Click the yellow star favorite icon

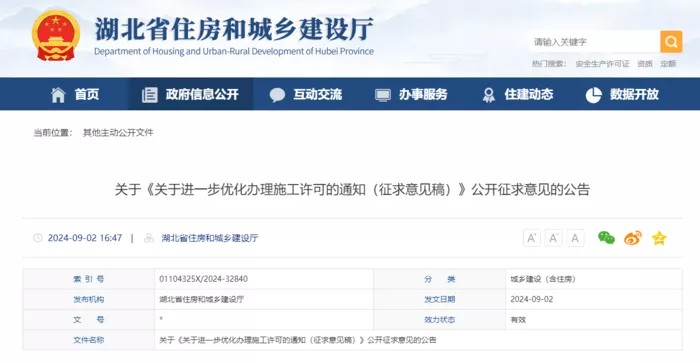pos(659,238)
